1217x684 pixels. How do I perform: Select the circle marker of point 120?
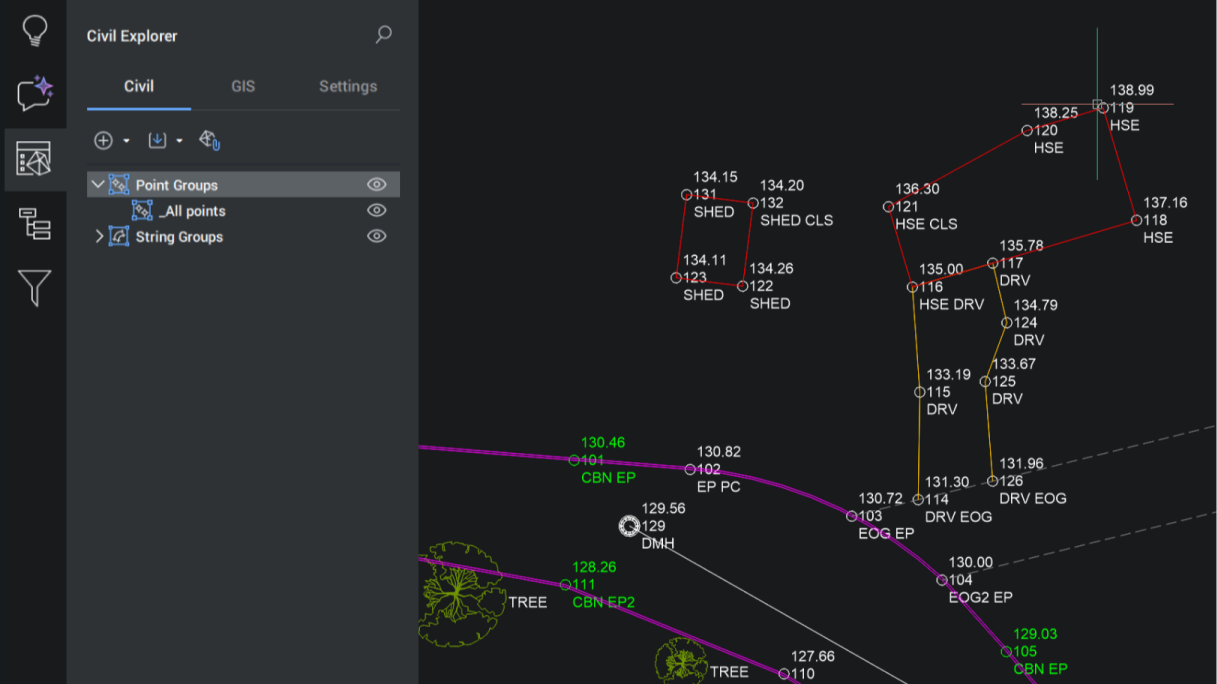coord(1027,131)
